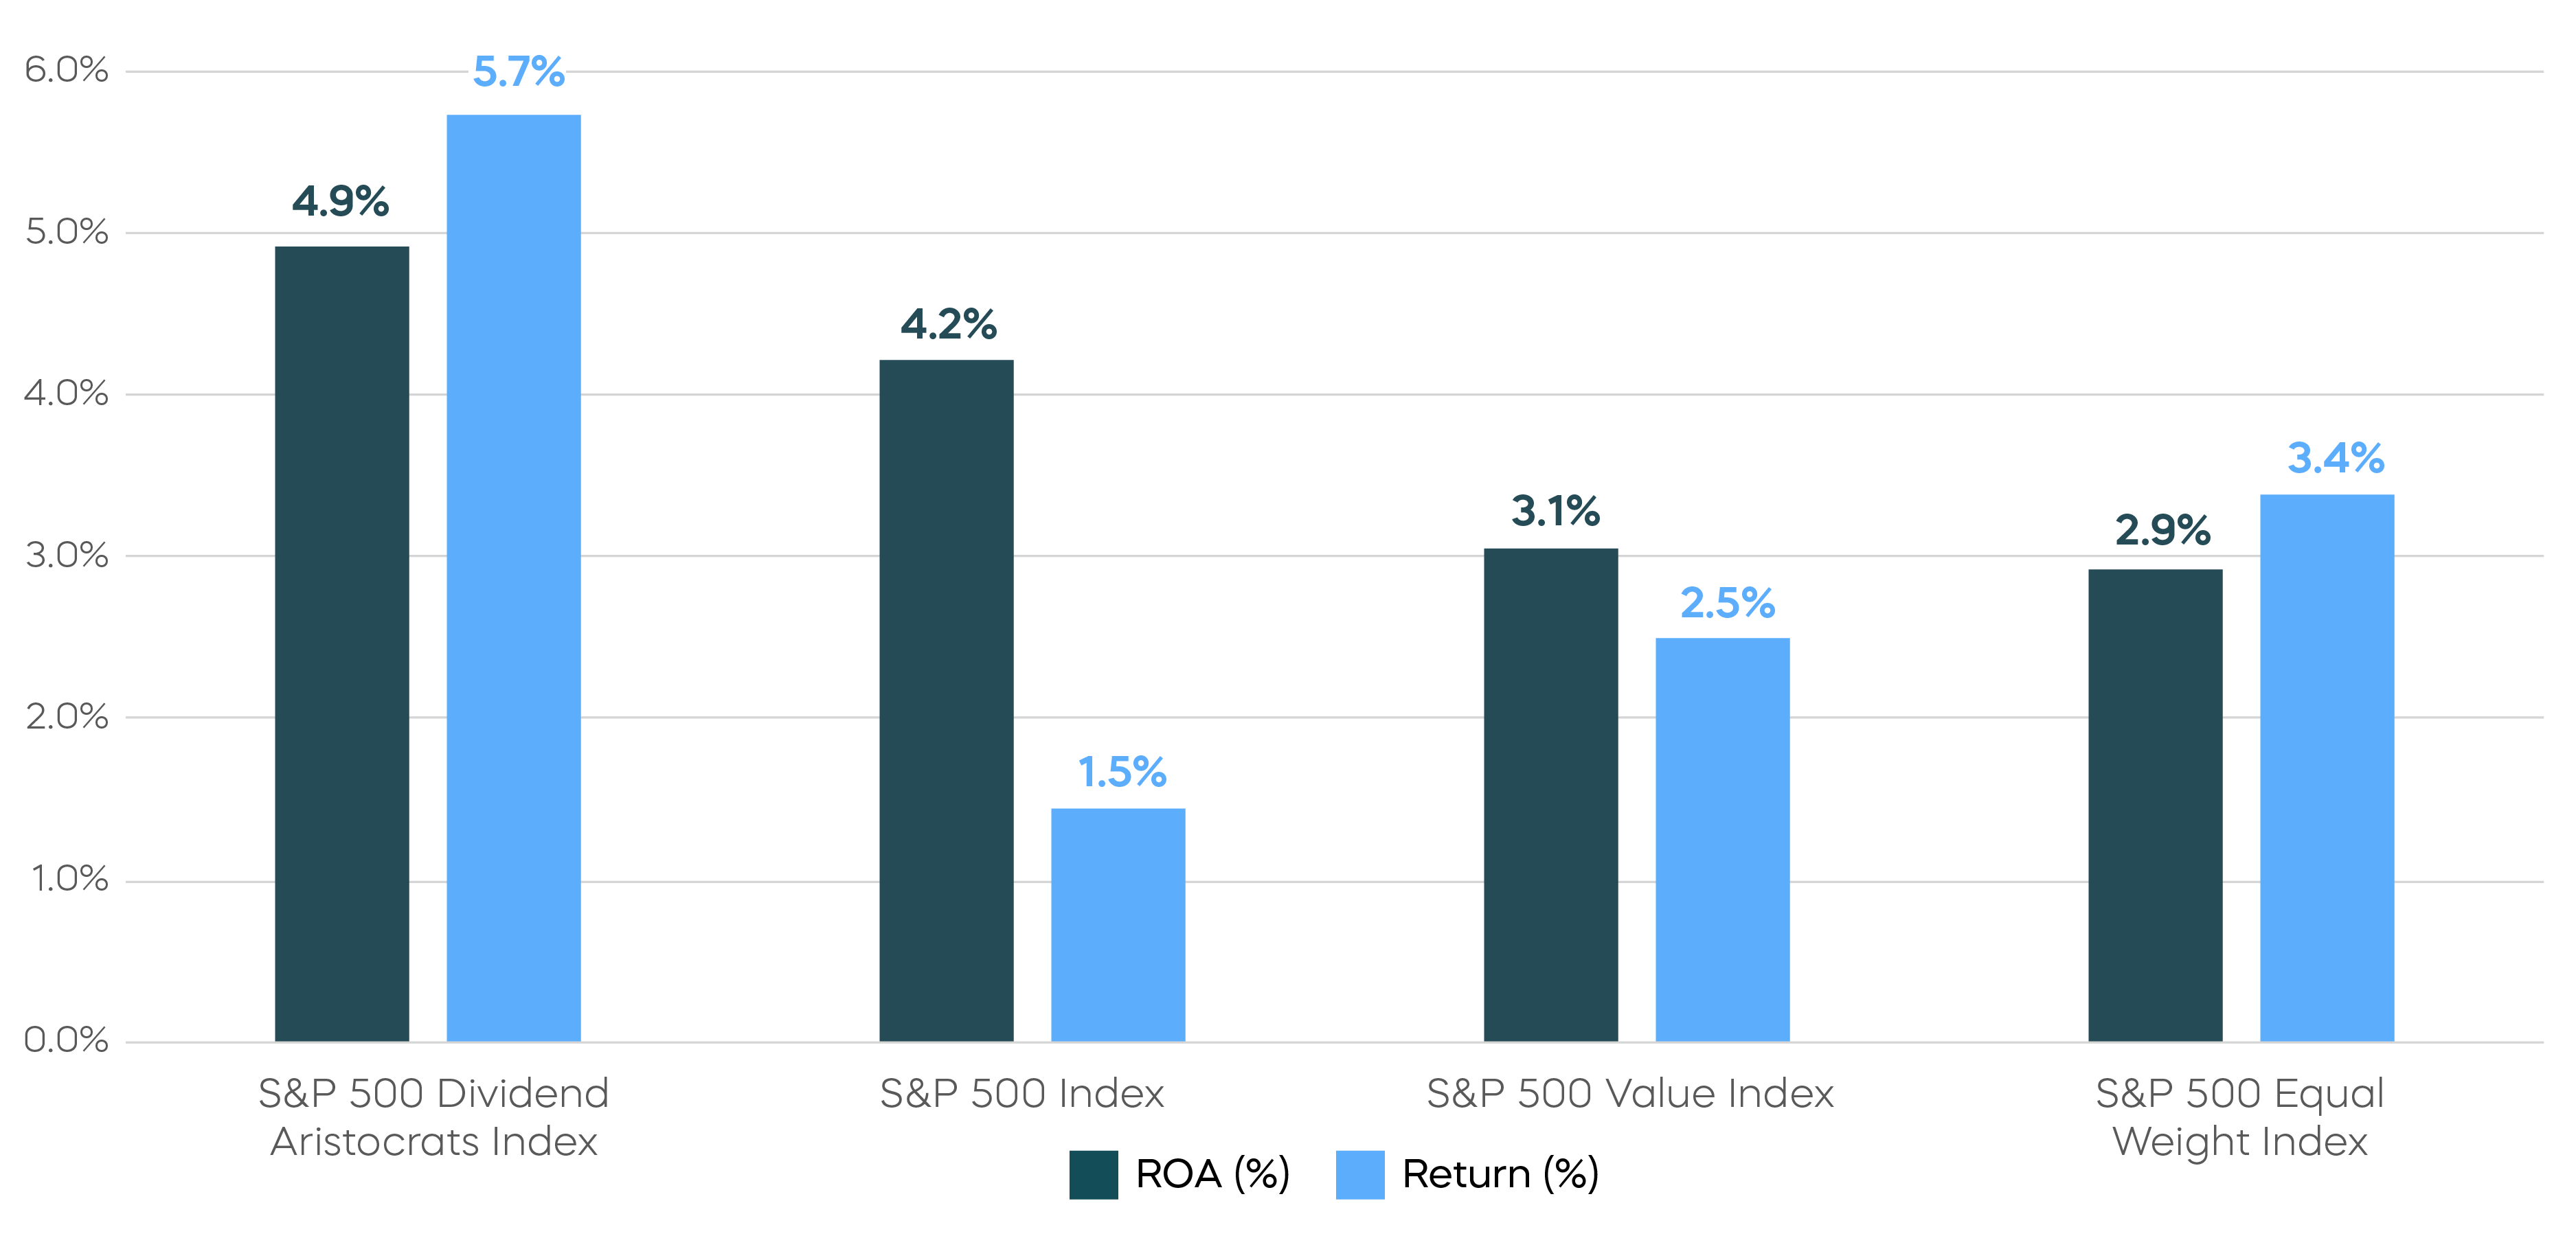Click the light blue Return legend swatch
This screenshot has height=1236, width=2576.
pyautogui.click(x=1360, y=1174)
